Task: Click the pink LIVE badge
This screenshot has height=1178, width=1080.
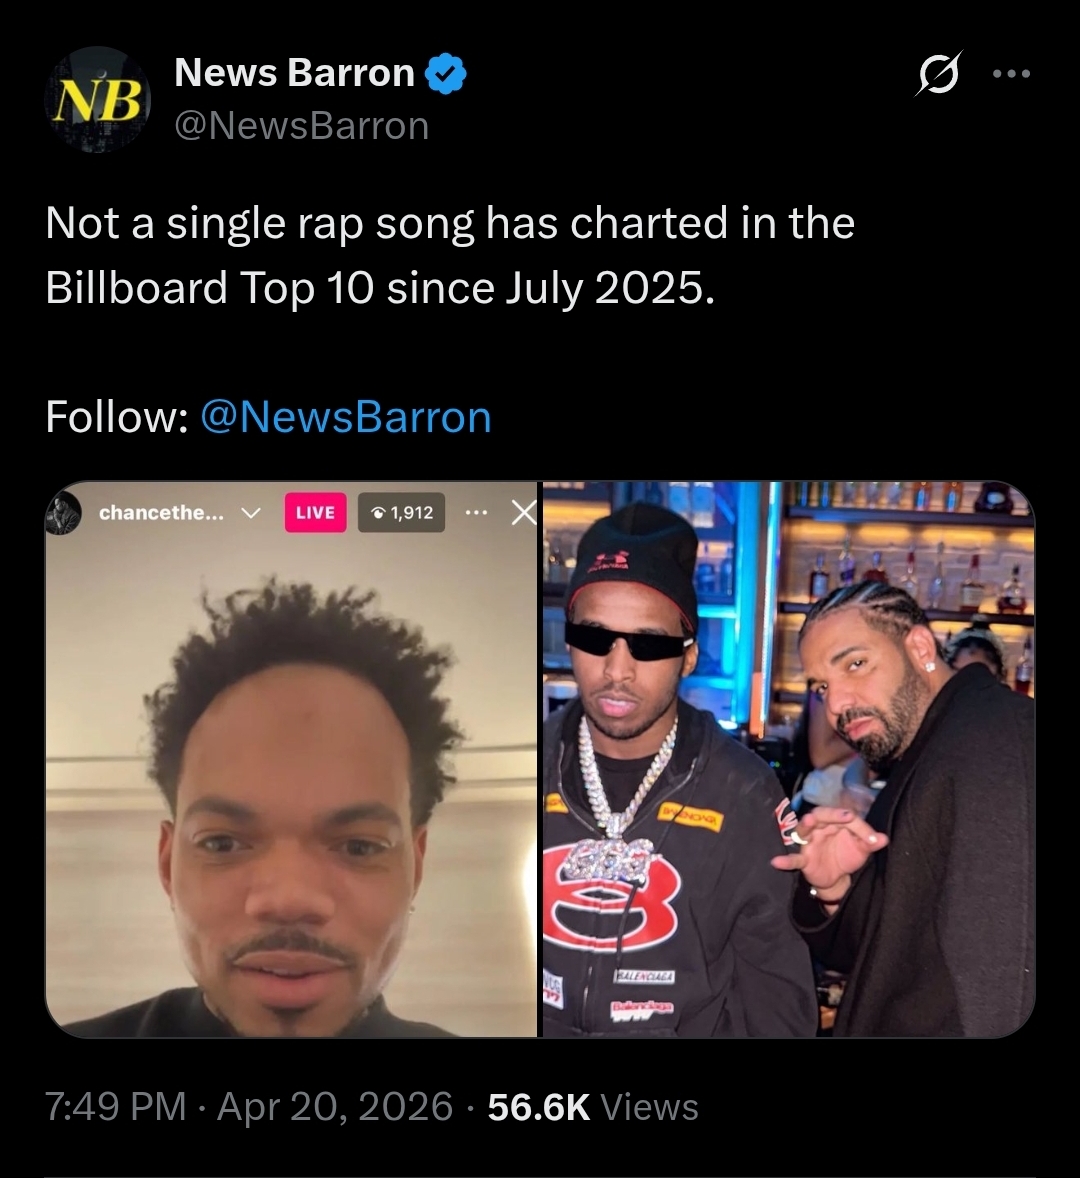Action: click(315, 512)
